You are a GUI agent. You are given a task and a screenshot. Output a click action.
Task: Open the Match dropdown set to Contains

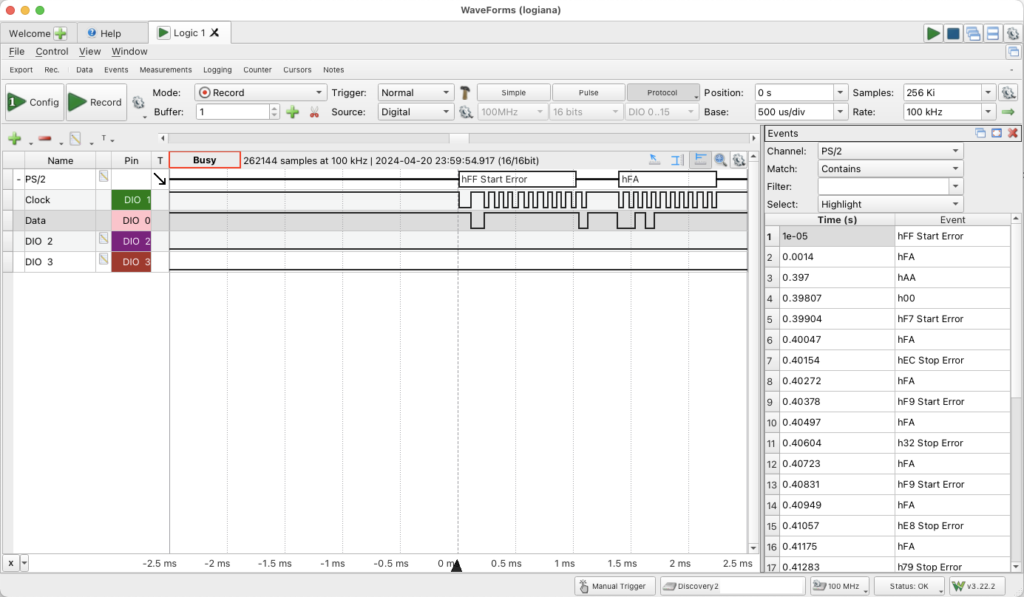click(891, 169)
